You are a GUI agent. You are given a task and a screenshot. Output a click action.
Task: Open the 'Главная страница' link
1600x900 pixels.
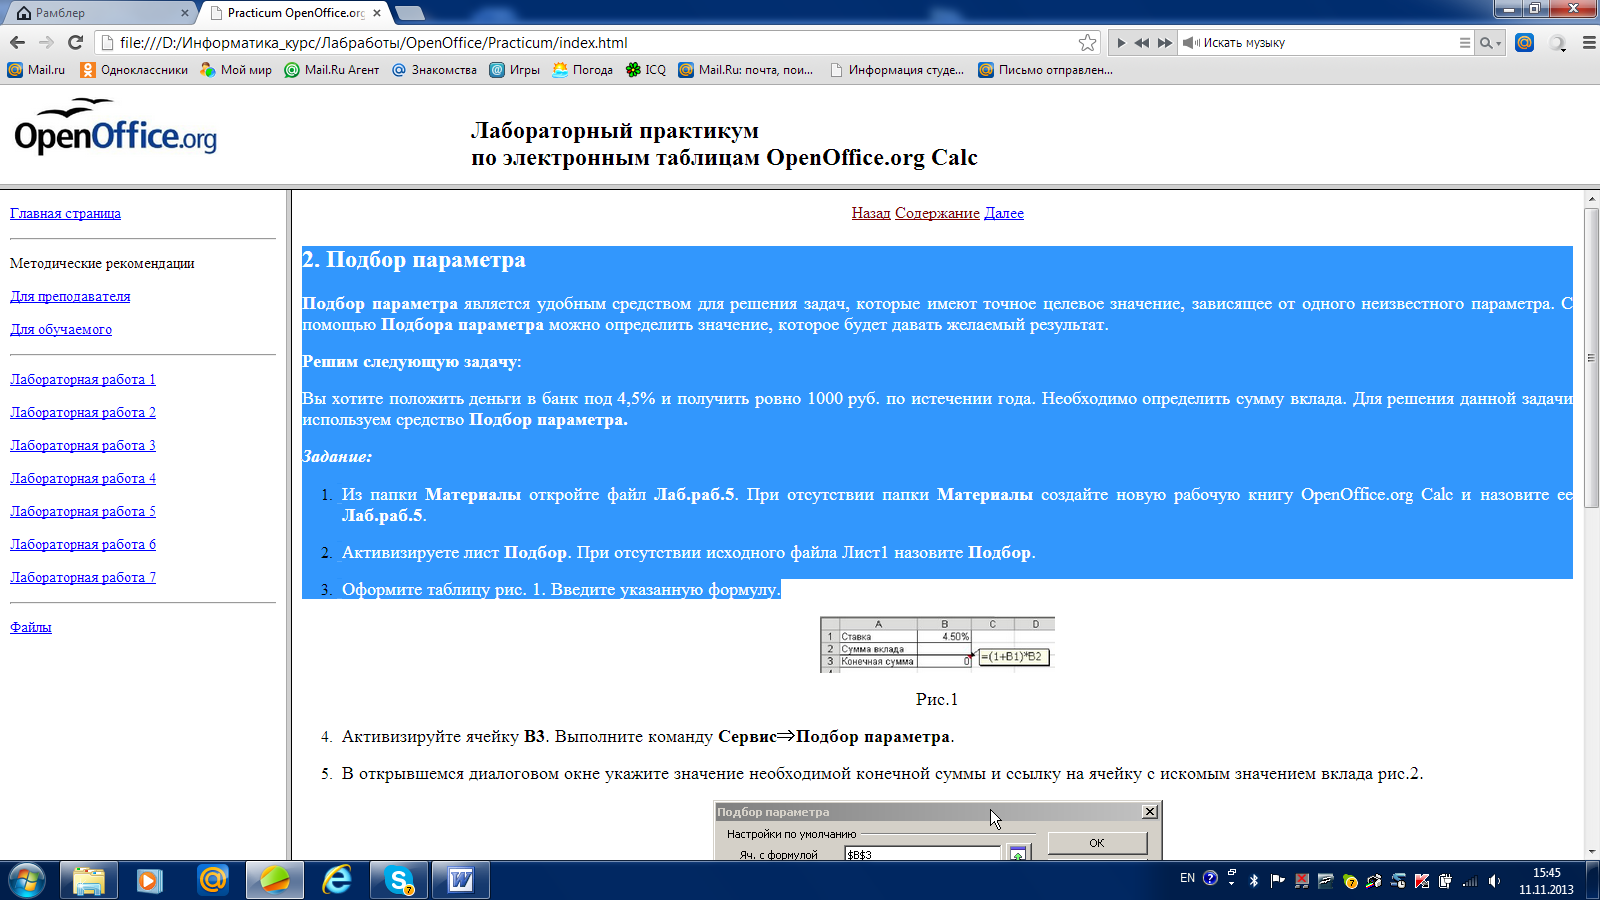pyautogui.click(x=65, y=213)
